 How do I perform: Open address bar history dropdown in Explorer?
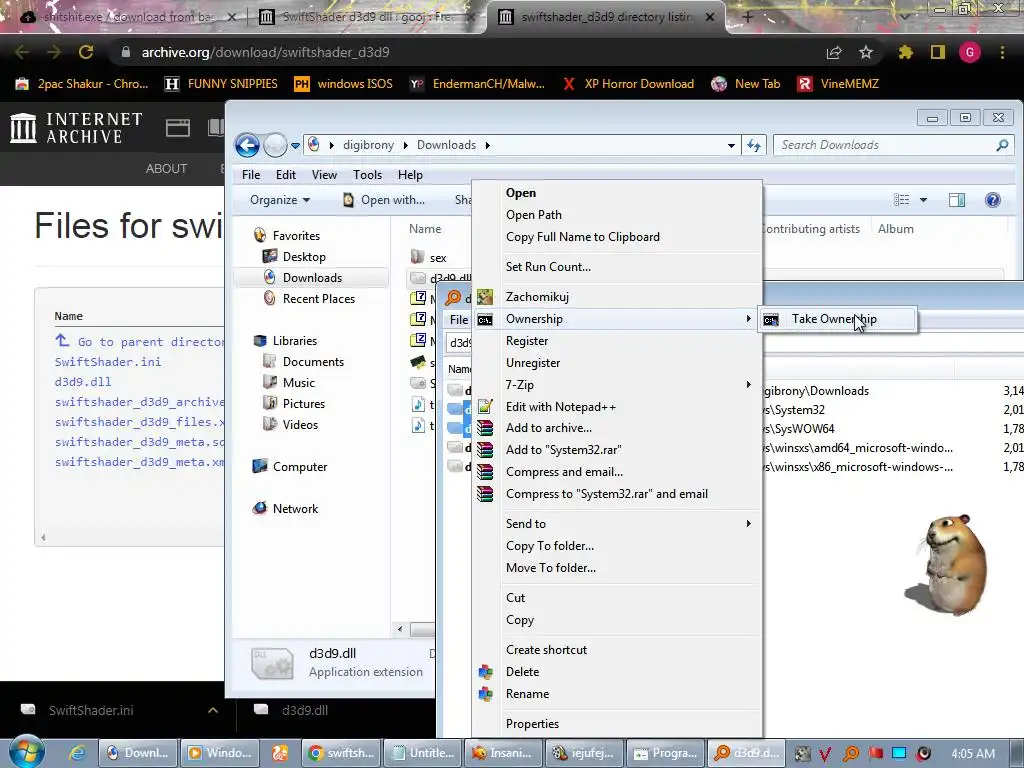(731, 146)
